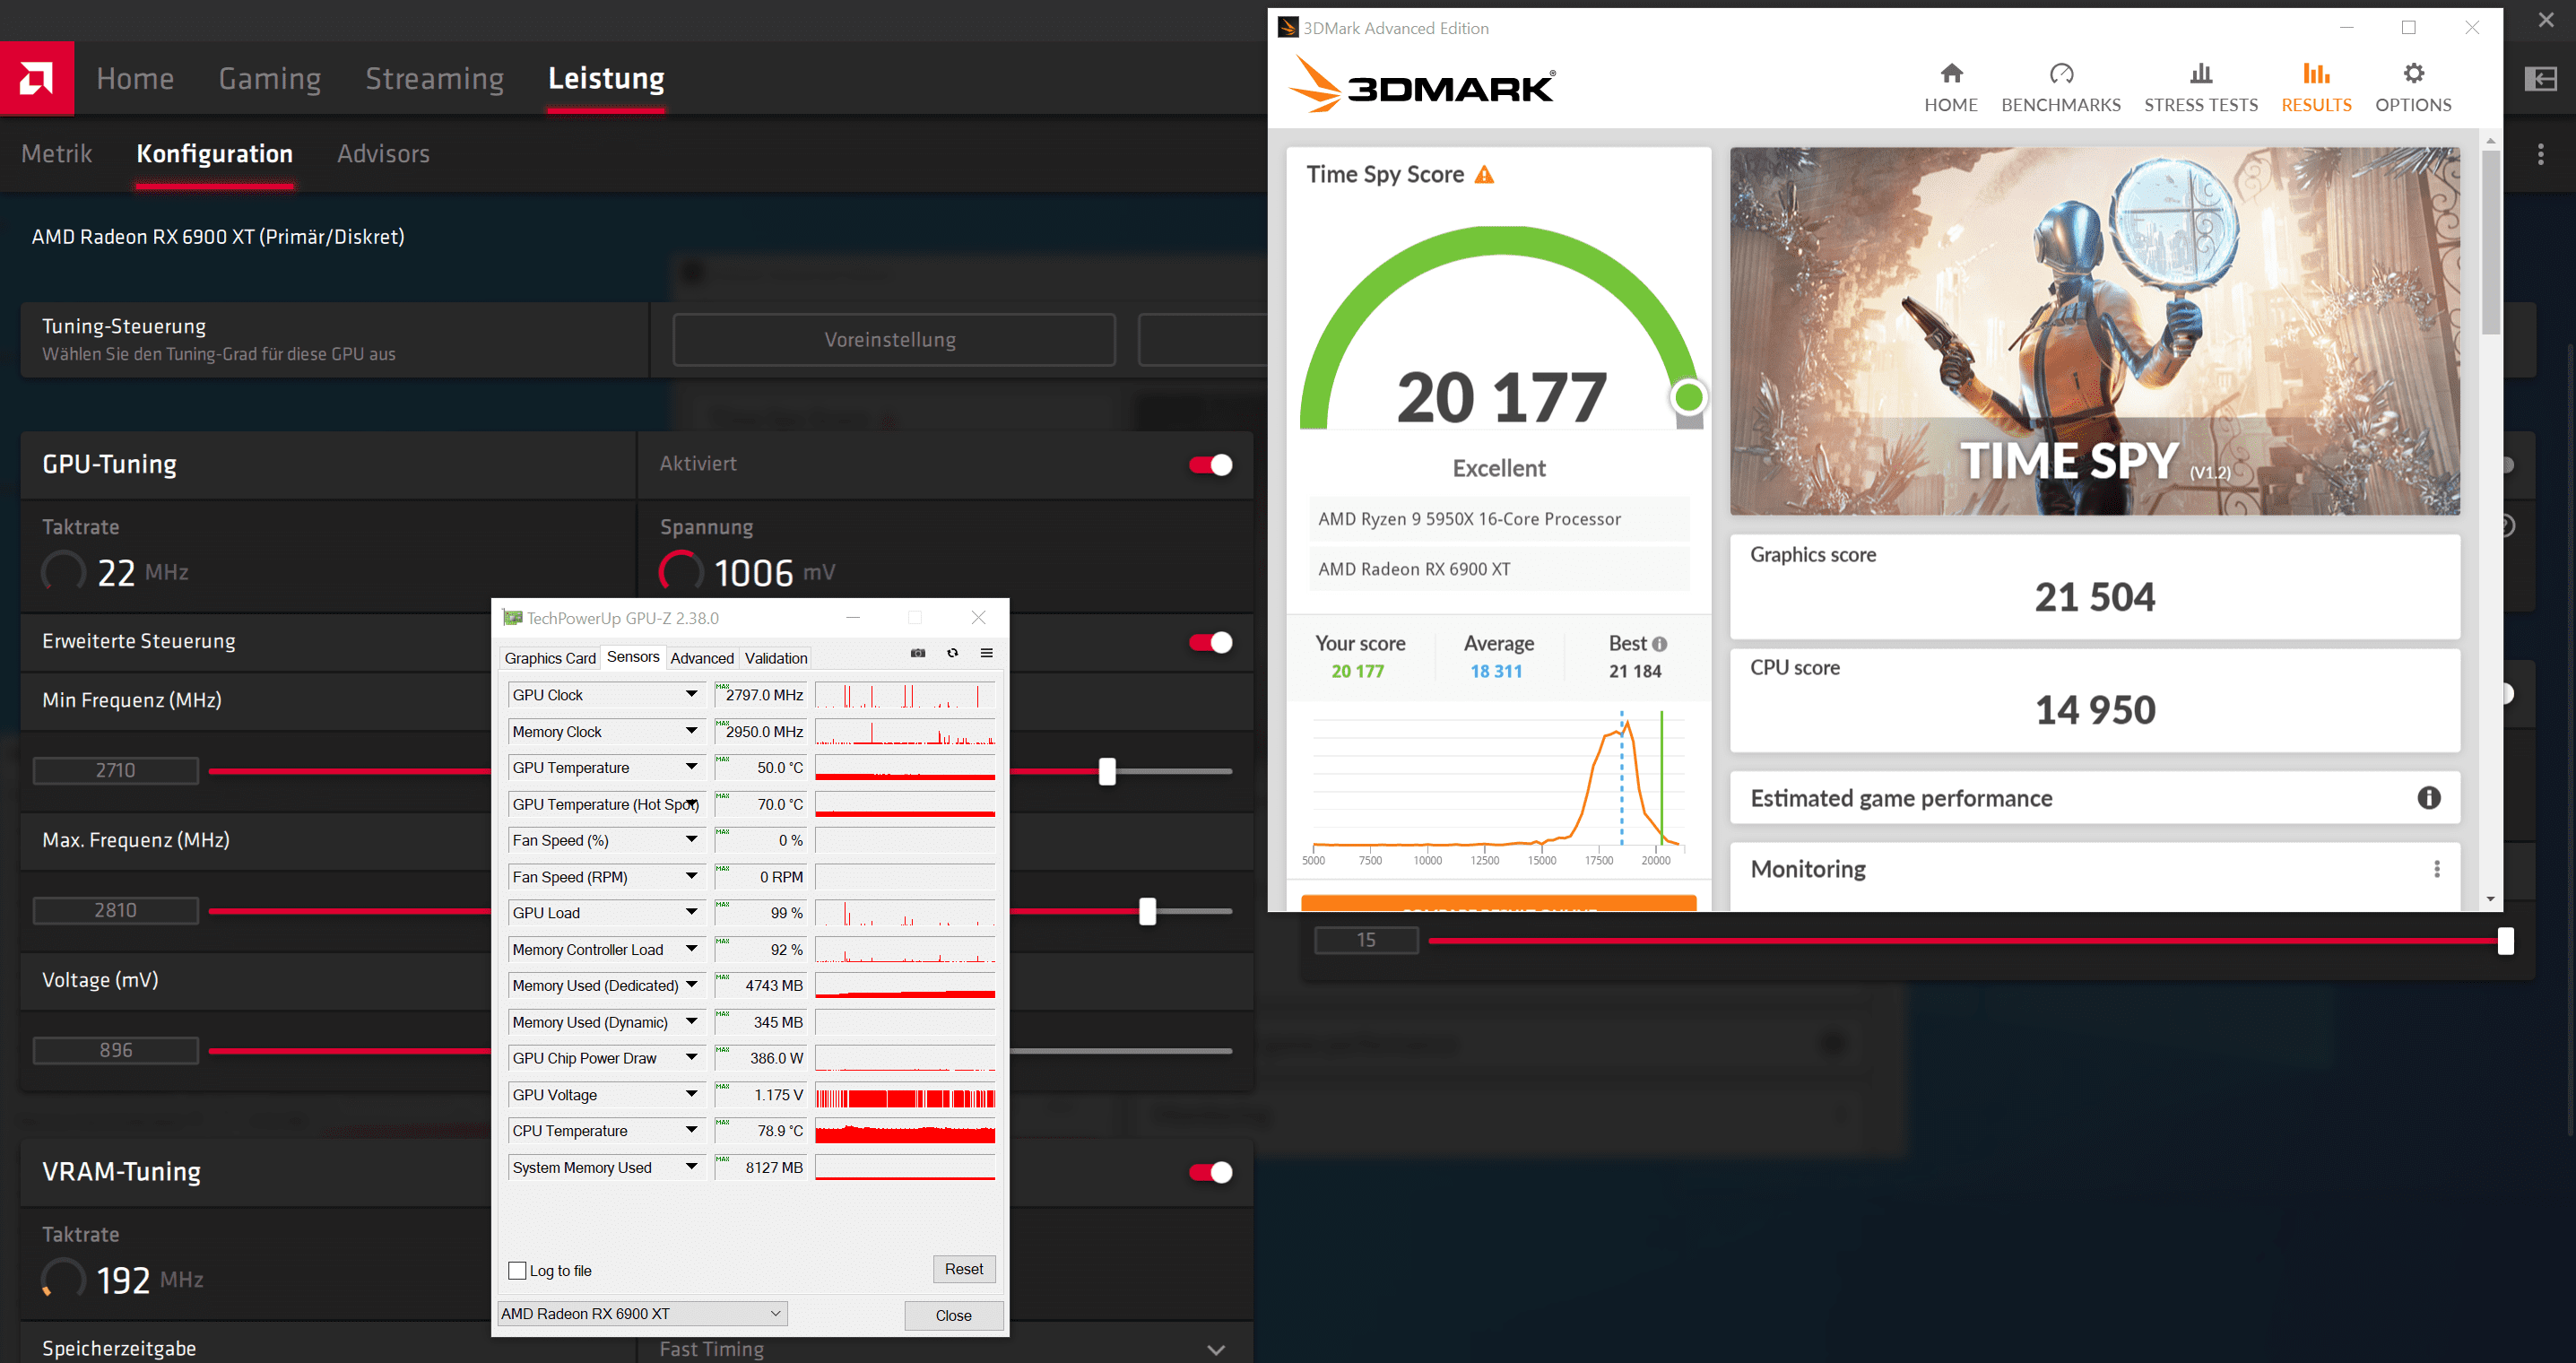
Task: Open 3DMark Options gear icon
Action: (2413, 73)
